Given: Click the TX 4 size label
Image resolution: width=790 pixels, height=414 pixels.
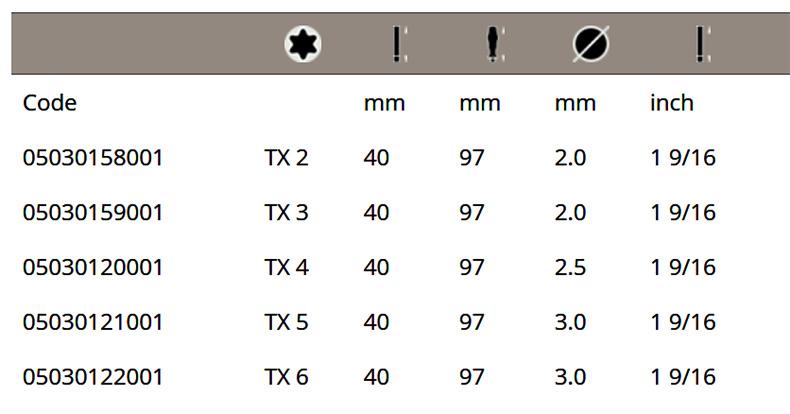Looking at the screenshot, I should [285, 268].
